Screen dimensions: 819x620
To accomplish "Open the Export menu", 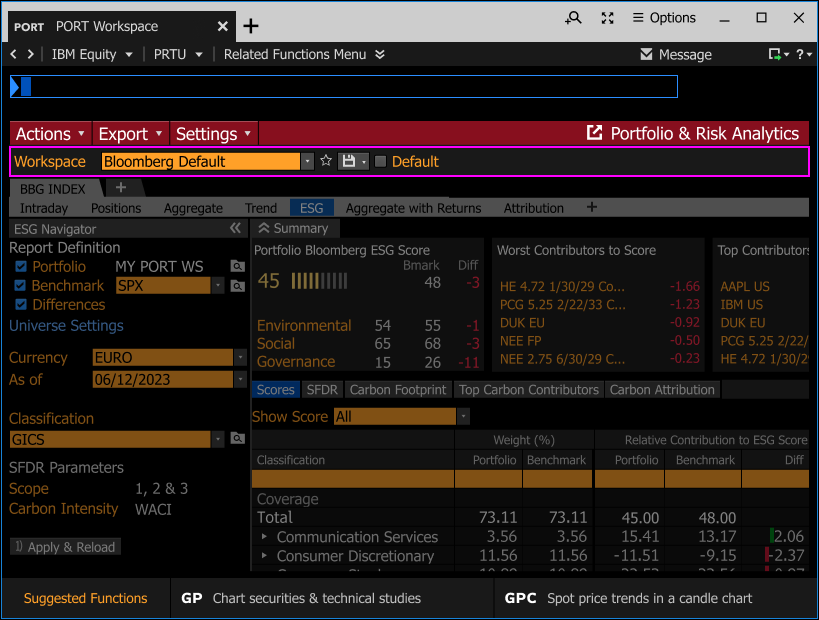I will click(x=131, y=134).
